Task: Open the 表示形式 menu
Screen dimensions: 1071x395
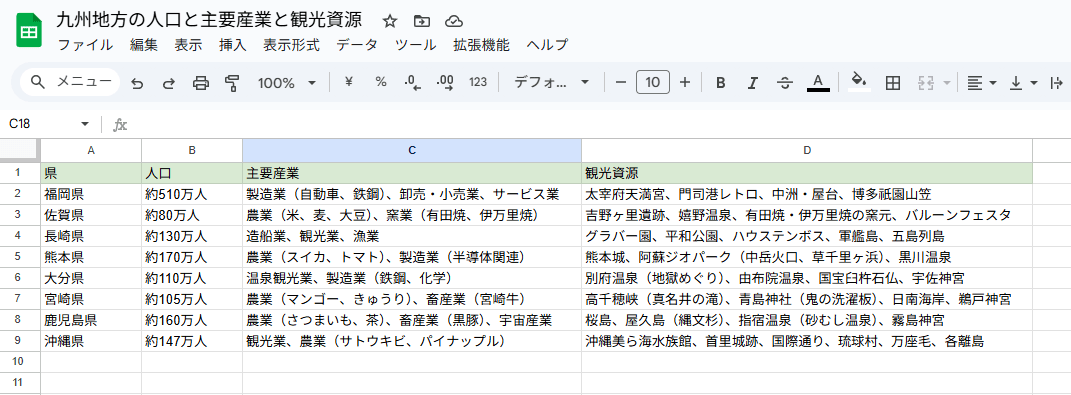Action: tap(292, 45)
